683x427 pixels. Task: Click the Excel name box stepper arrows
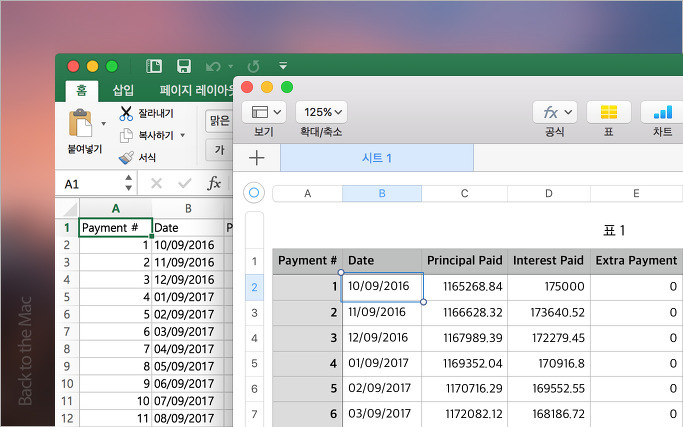[128, 183]
